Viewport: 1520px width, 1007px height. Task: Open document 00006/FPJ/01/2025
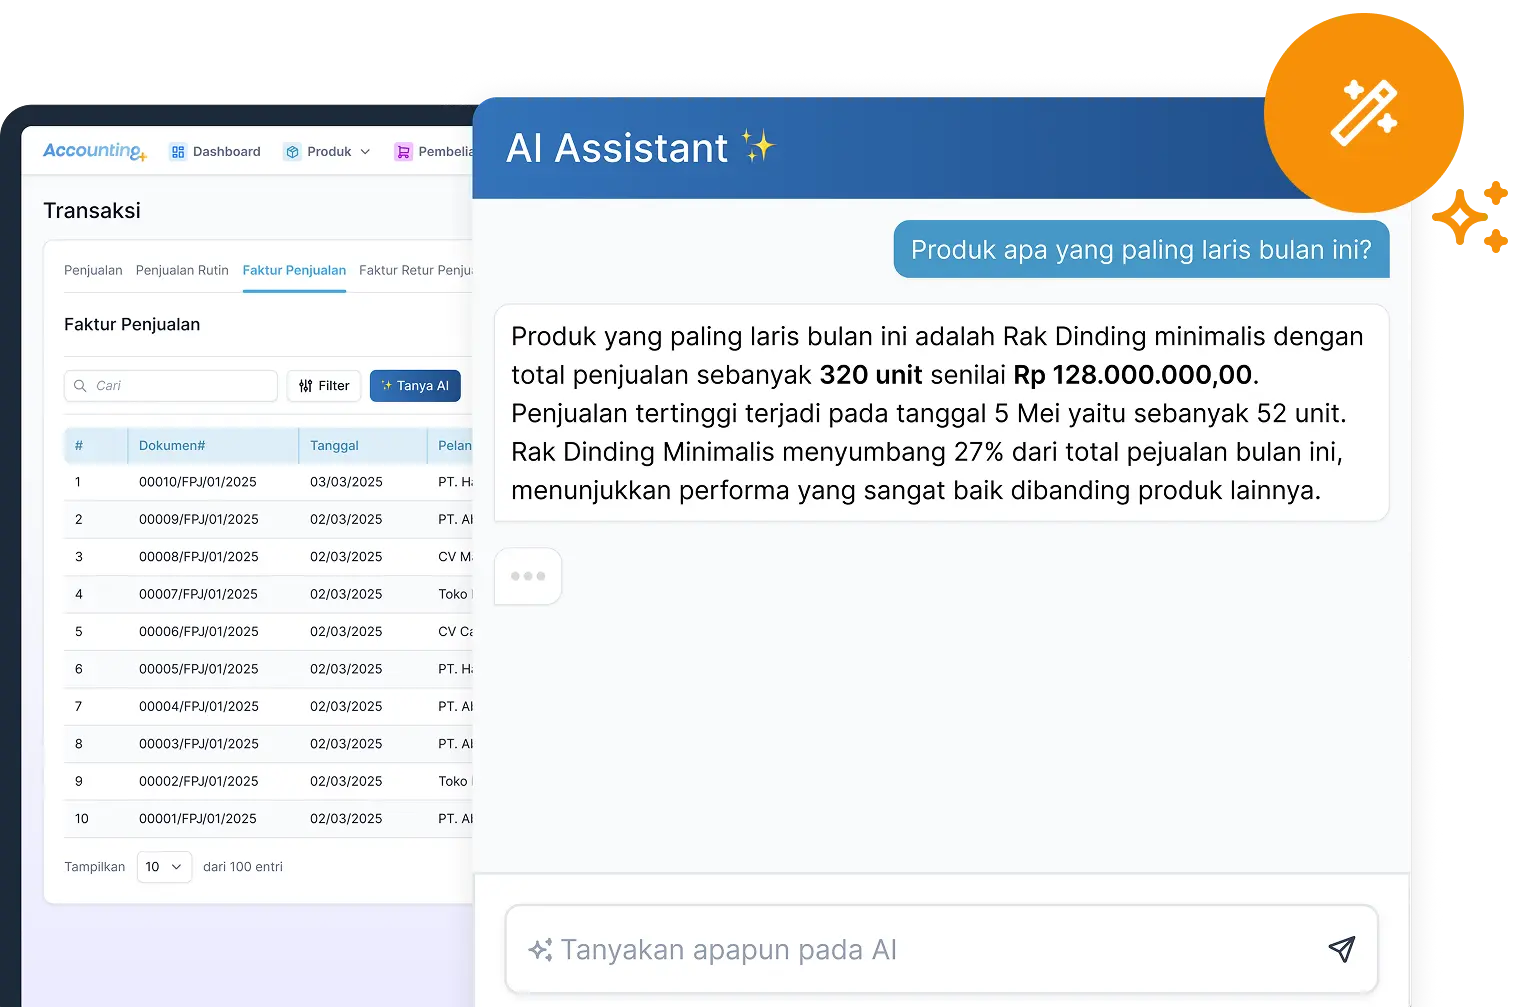[199, 632]
